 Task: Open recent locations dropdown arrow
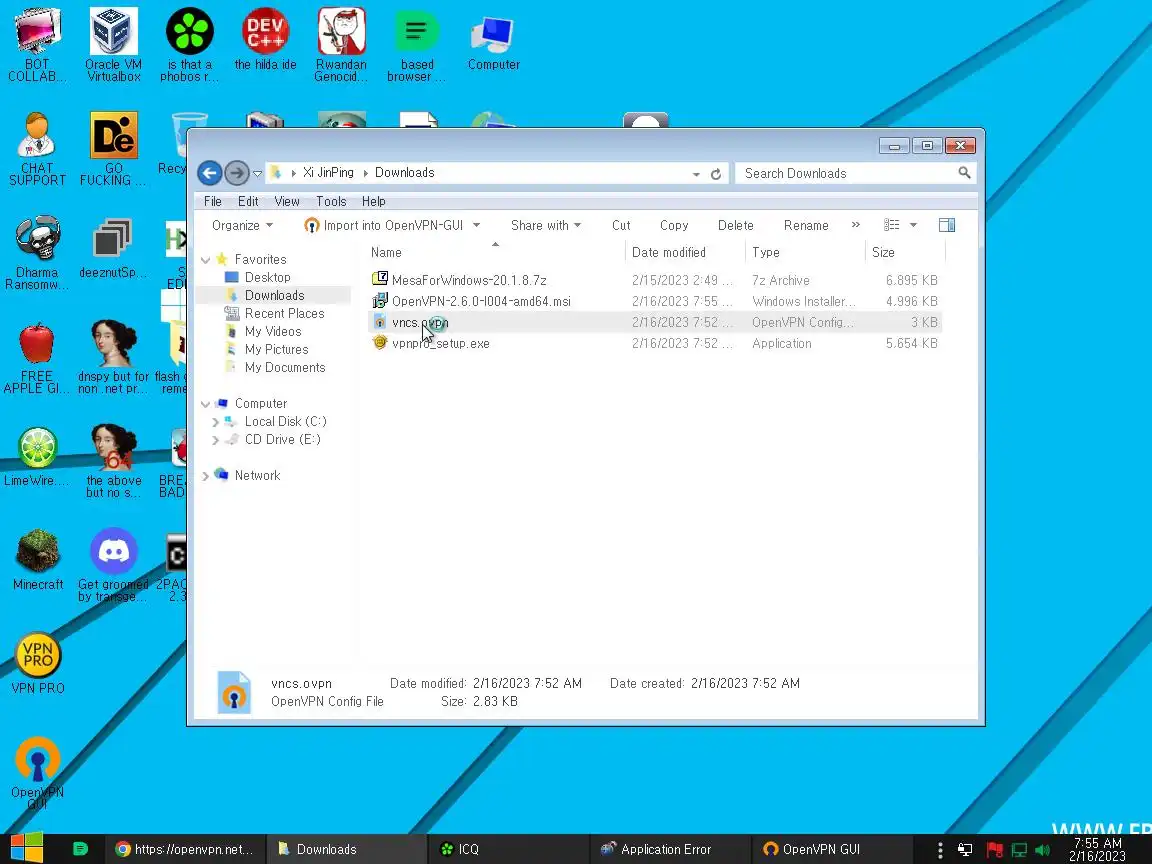(x=257, y=174)
